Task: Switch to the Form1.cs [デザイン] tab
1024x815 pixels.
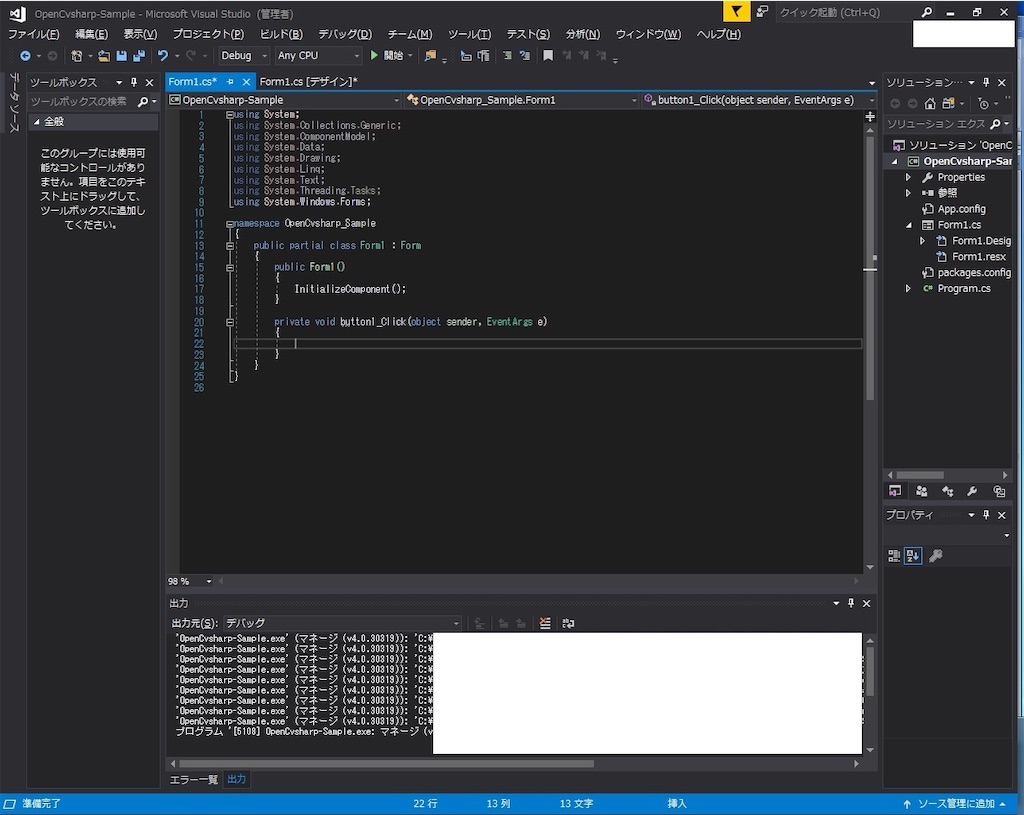Action: (x=308, y=82)
